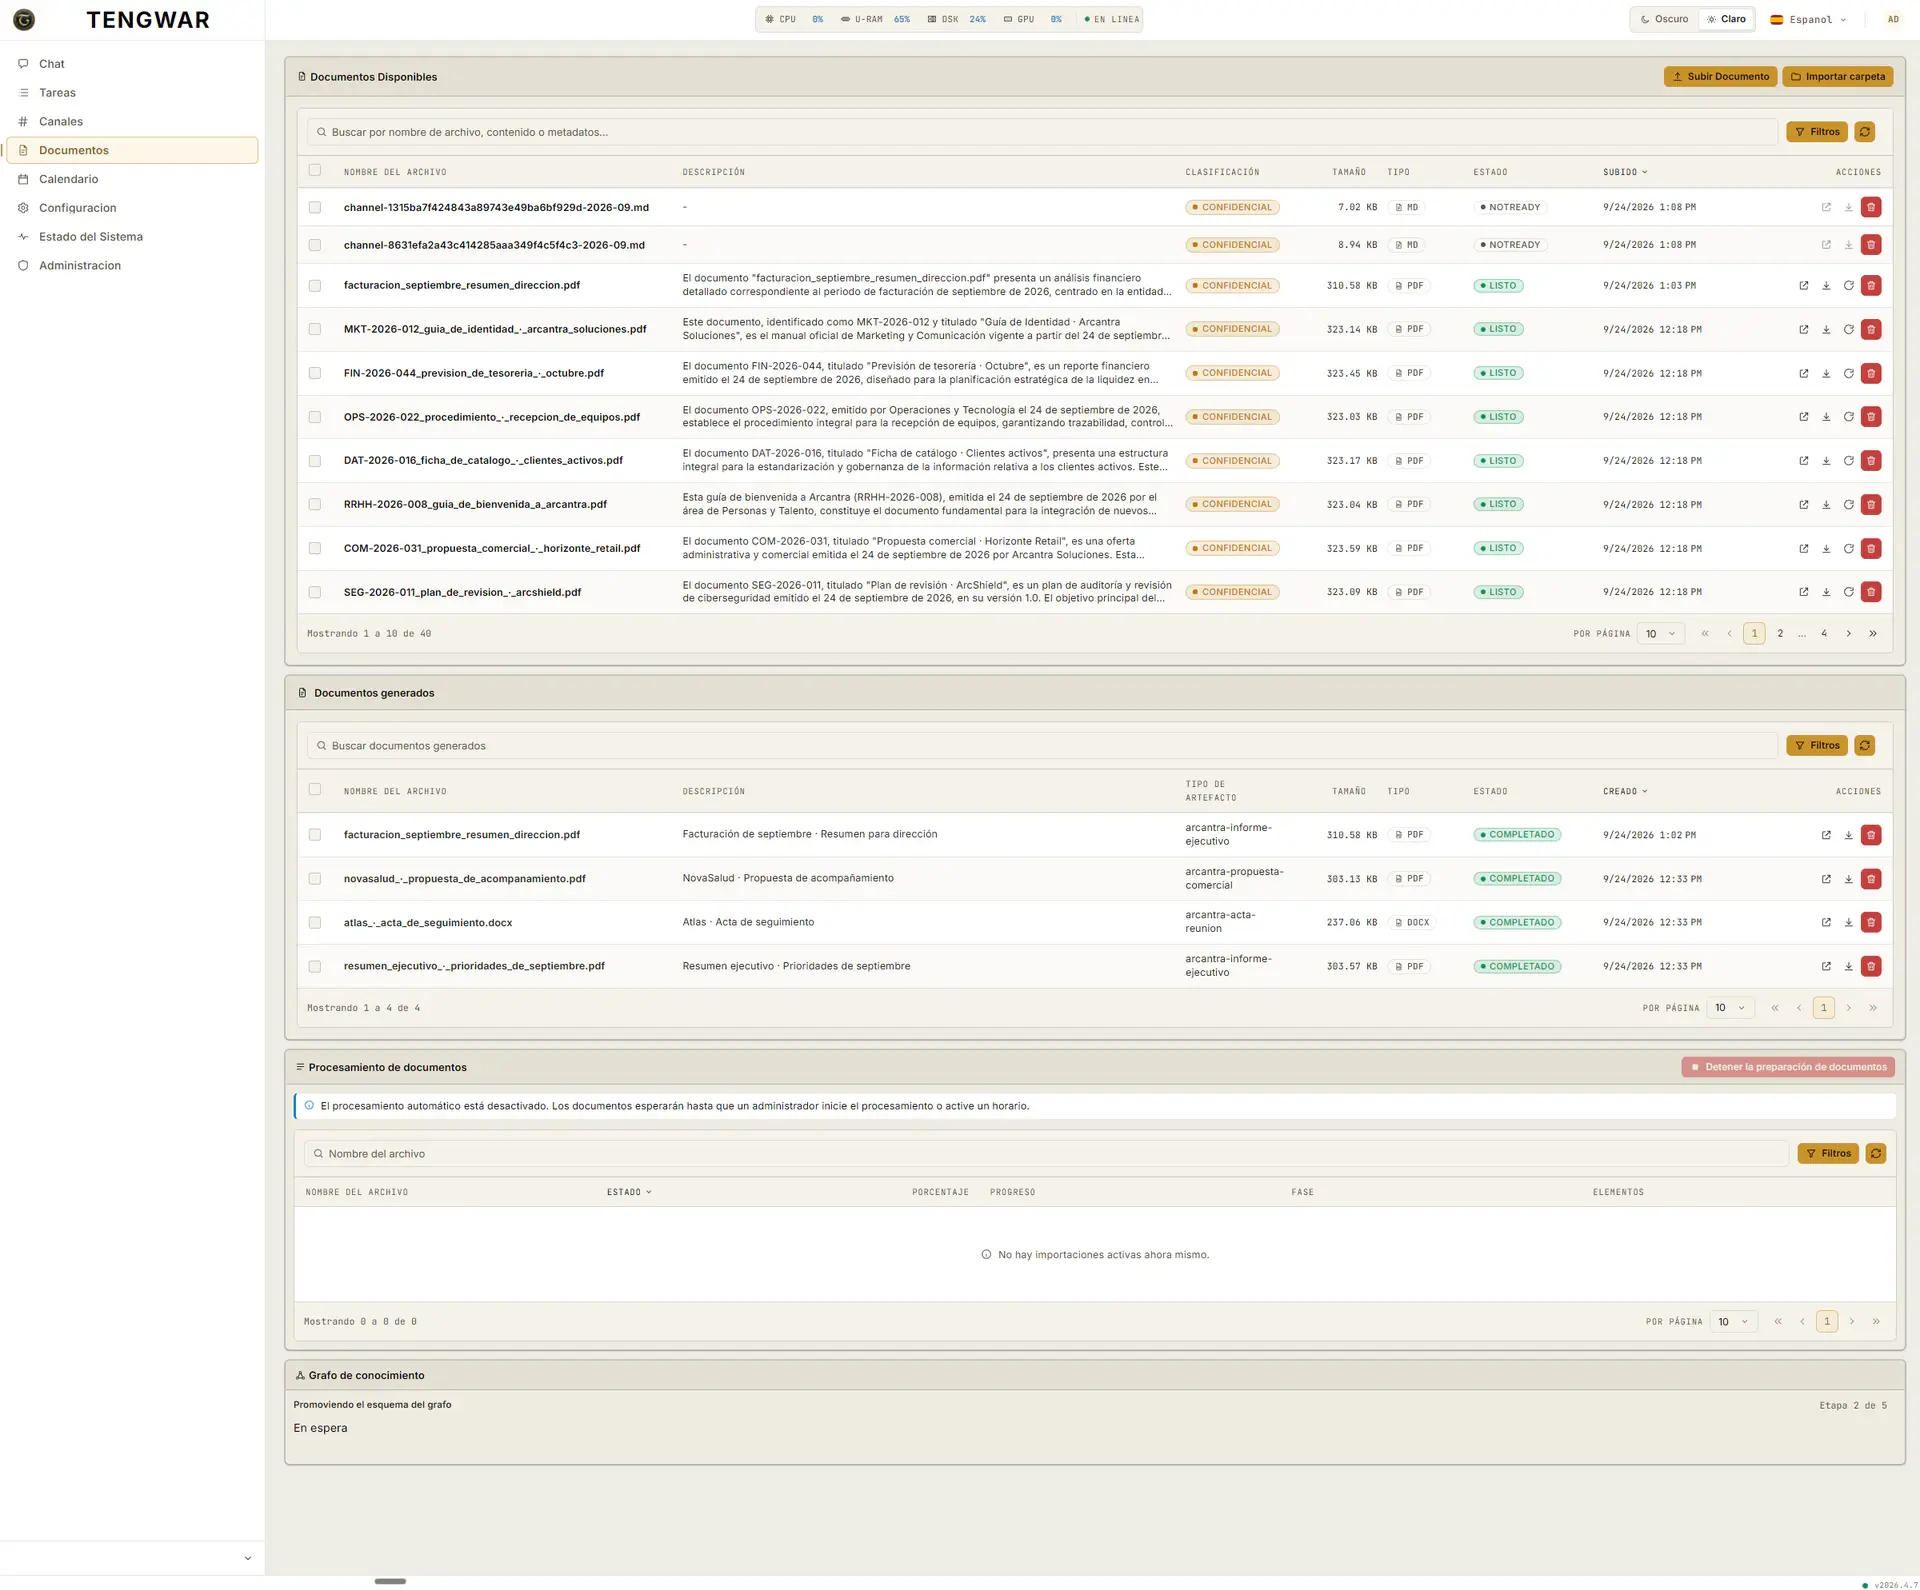The image size is (1920, 1590).
Task: Refresh the Documentos Disponibles list
Action: click(1865, 132)
